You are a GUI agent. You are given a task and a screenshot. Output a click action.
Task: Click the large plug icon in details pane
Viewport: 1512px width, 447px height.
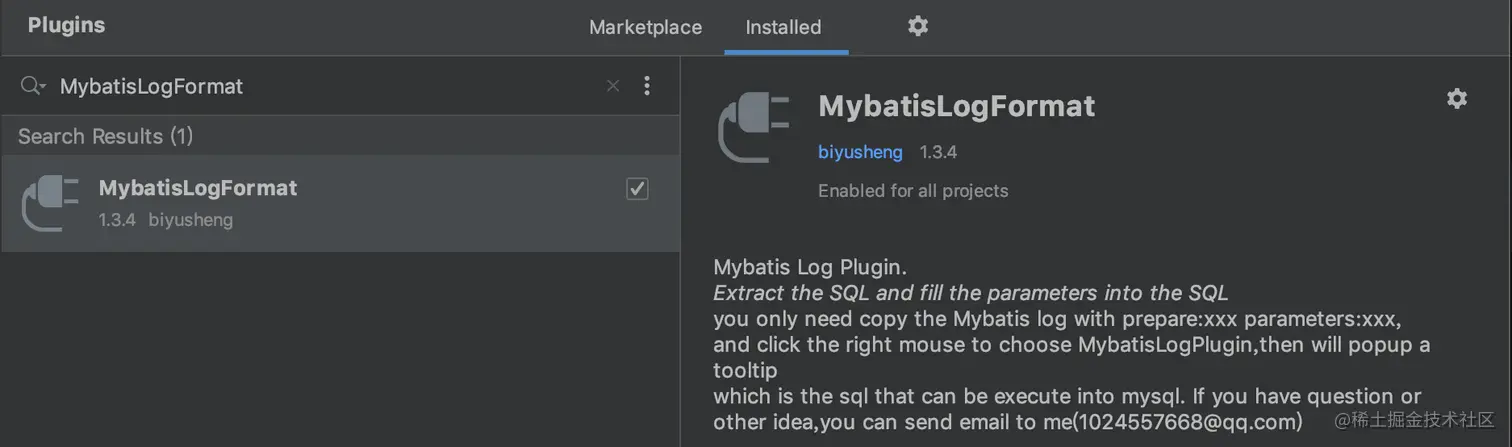(754, 127)
